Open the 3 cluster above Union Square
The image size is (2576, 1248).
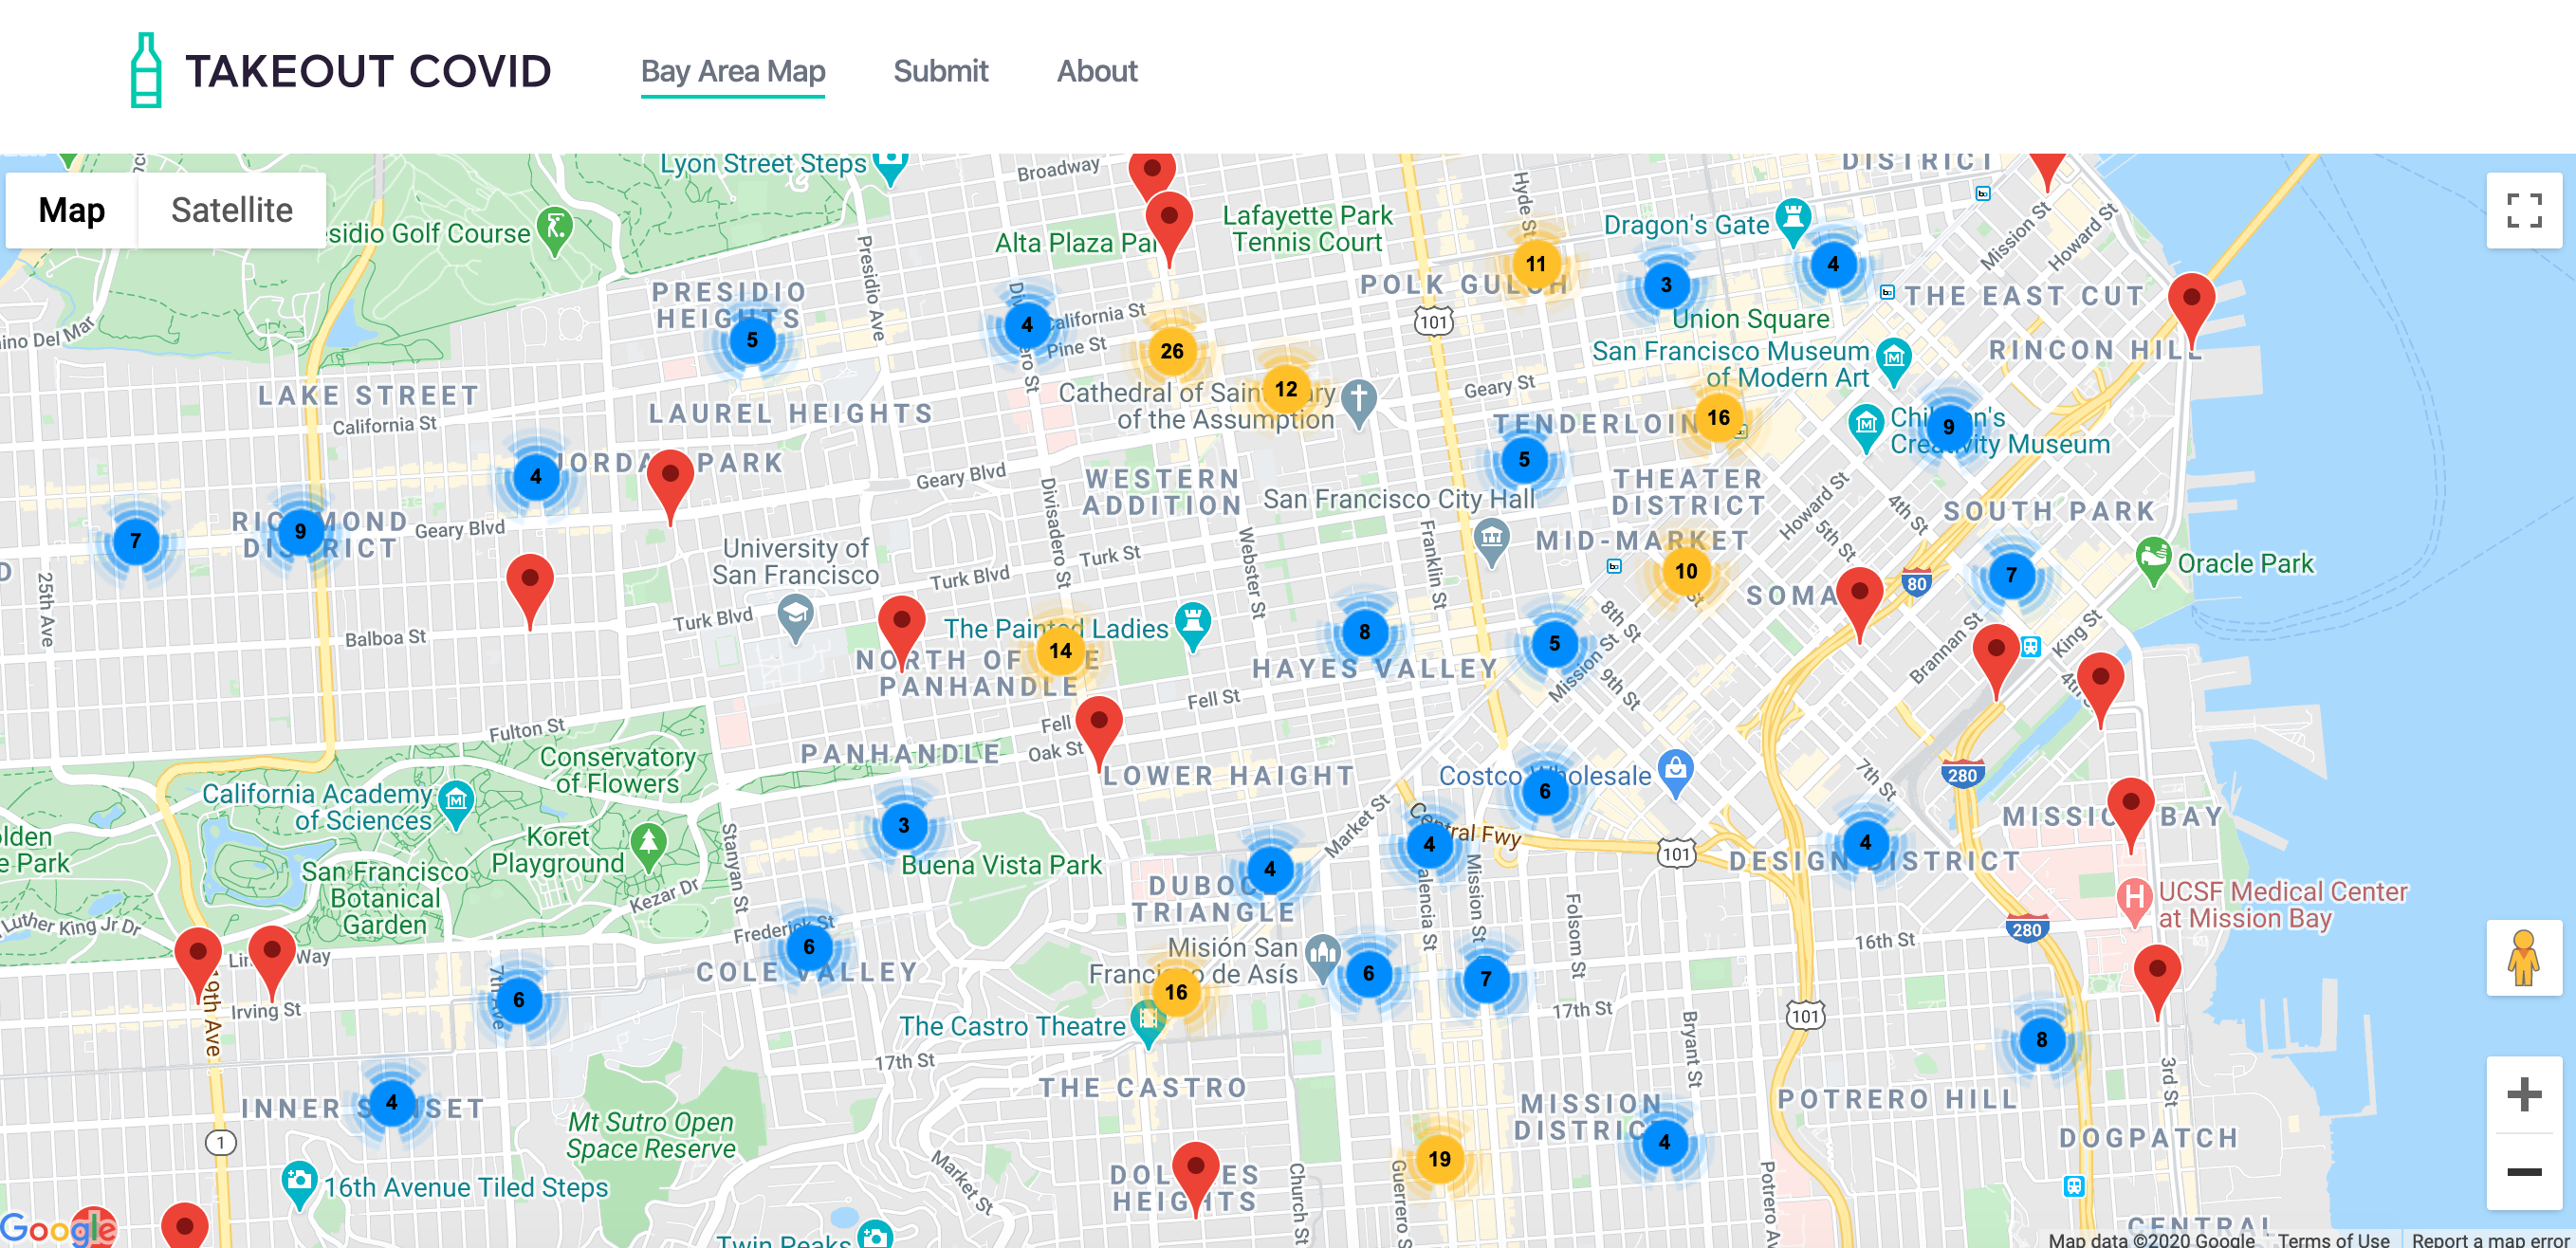[1666, 285]
